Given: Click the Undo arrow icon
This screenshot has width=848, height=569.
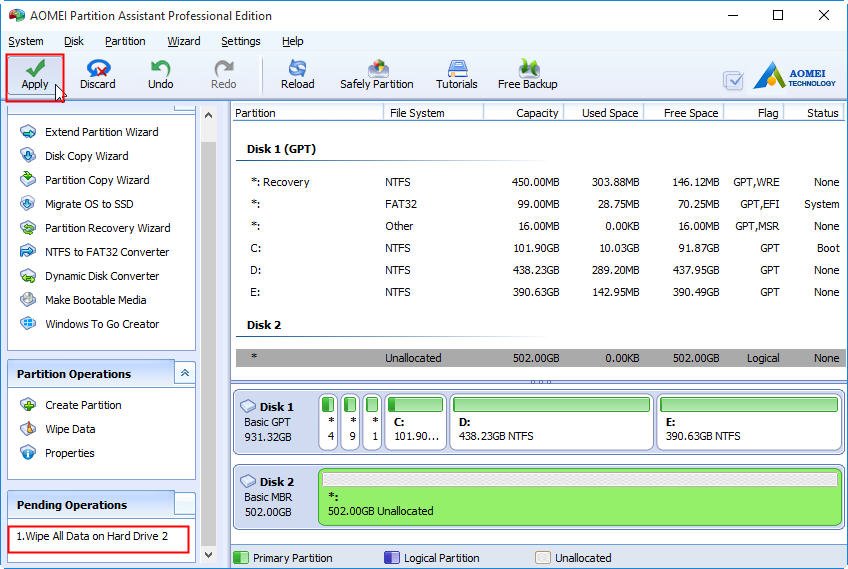Looking at the screenshot, I should (160, 69).
